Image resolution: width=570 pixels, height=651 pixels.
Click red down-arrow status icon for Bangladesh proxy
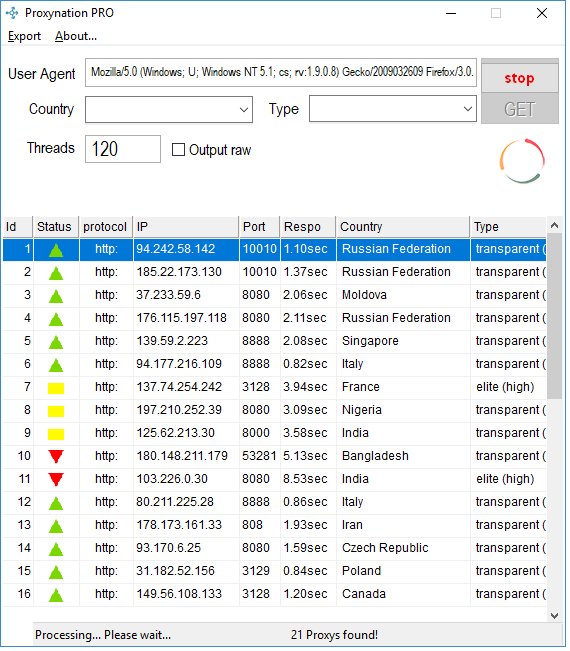56,456
